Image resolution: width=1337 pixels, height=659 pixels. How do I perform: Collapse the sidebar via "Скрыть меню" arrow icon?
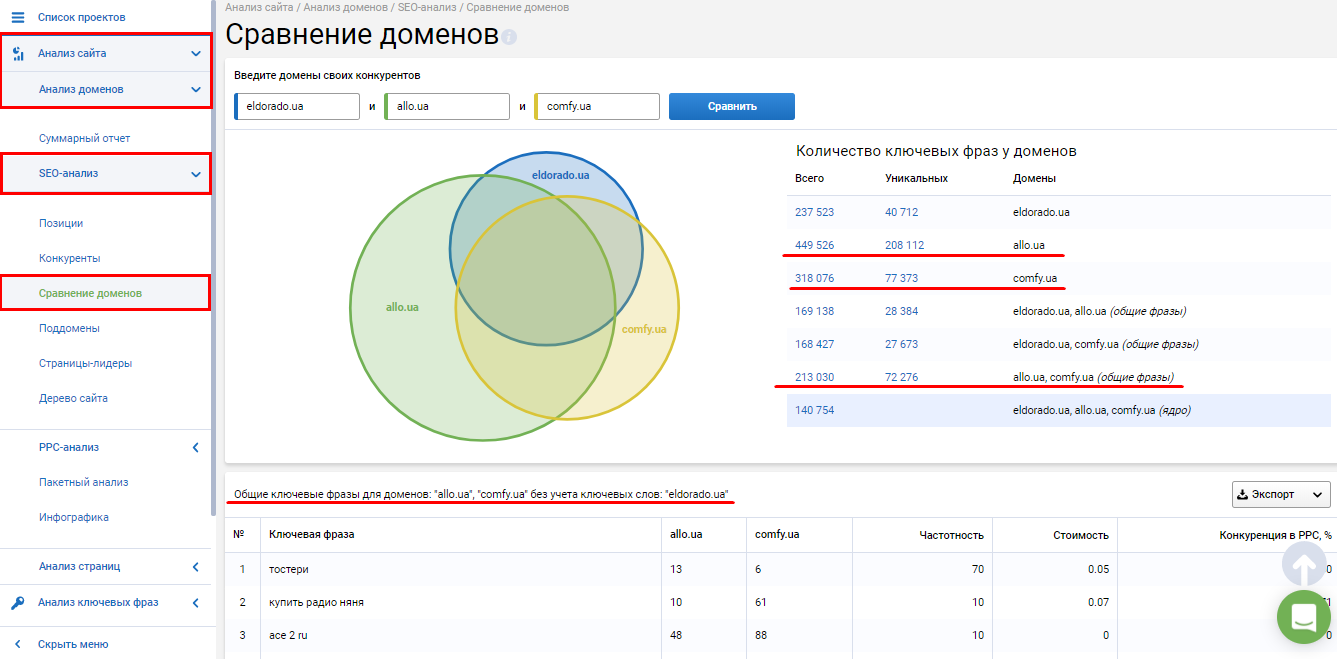pyautogui.click(x=17, y=644)
